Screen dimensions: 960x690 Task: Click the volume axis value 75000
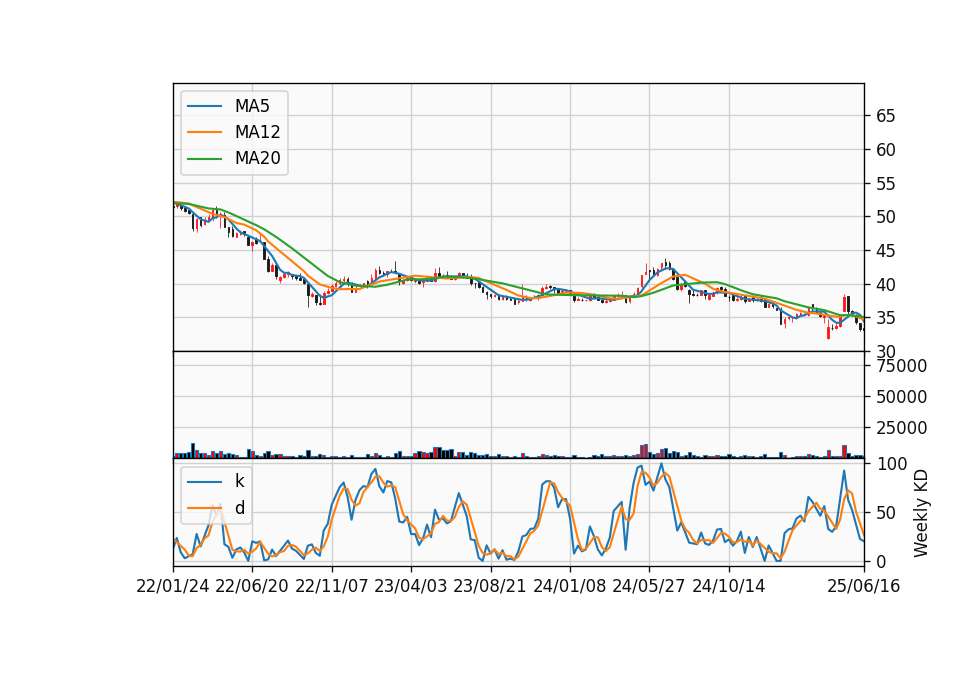click(901, 366)
